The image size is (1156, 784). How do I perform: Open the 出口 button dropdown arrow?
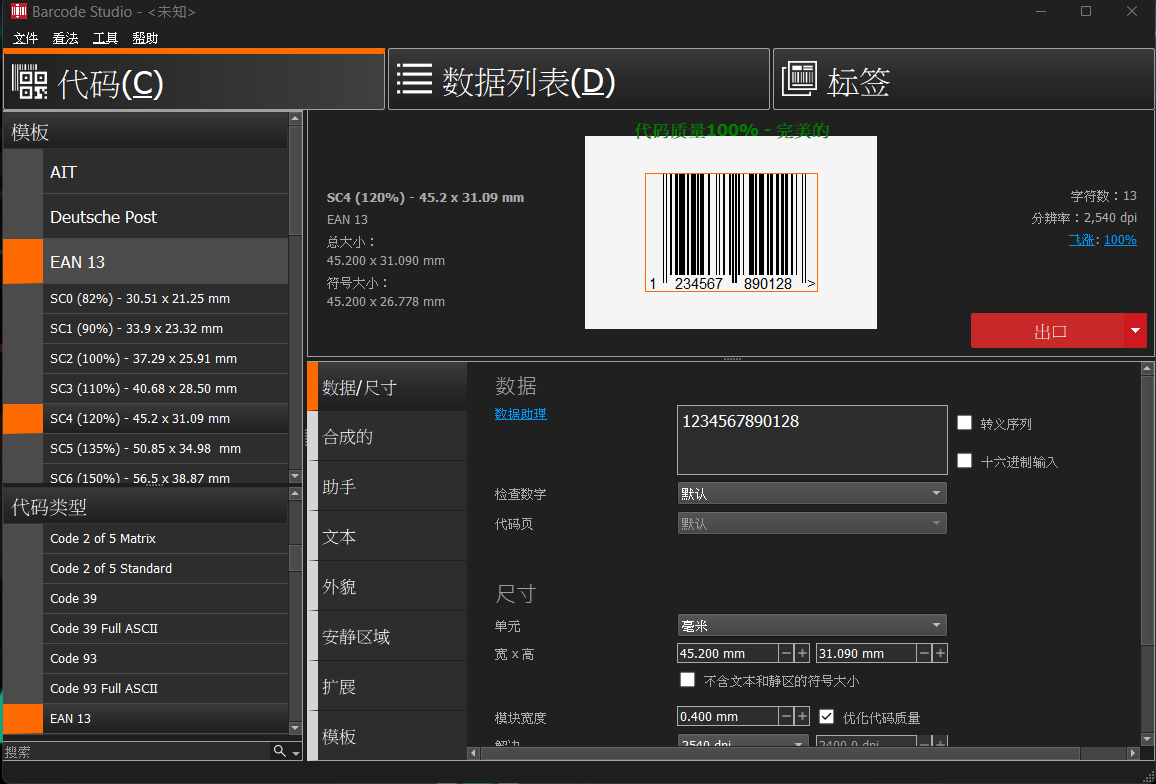point(1135,330)
